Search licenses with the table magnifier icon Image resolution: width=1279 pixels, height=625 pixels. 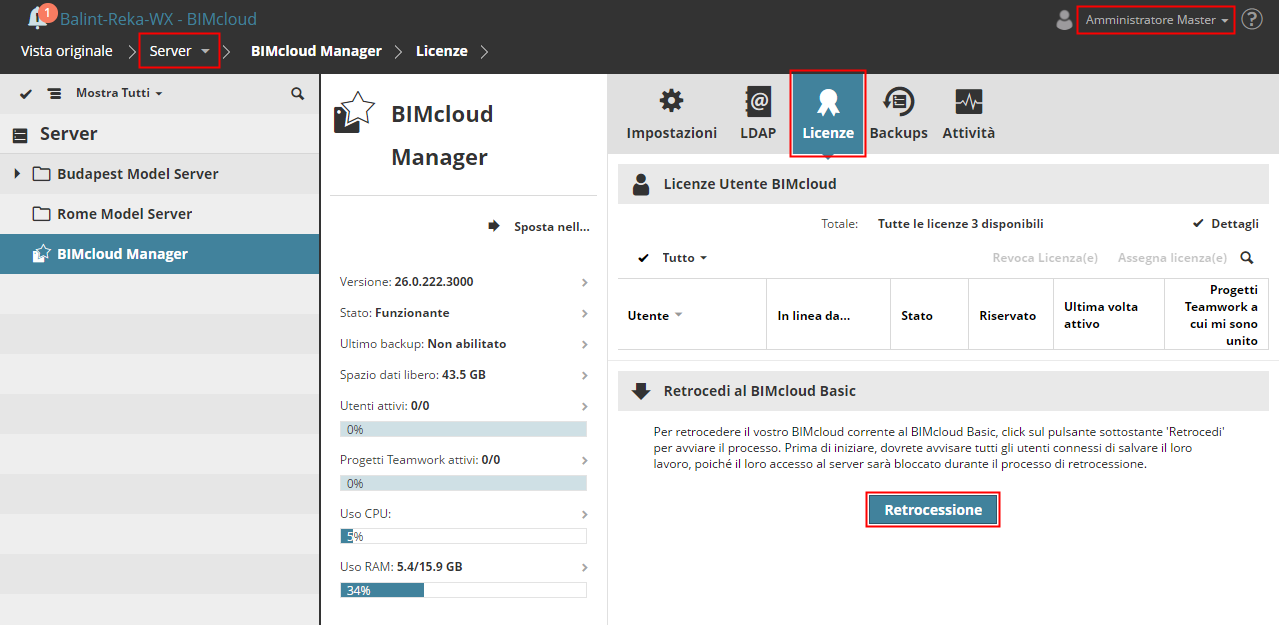pos(1247,258)
